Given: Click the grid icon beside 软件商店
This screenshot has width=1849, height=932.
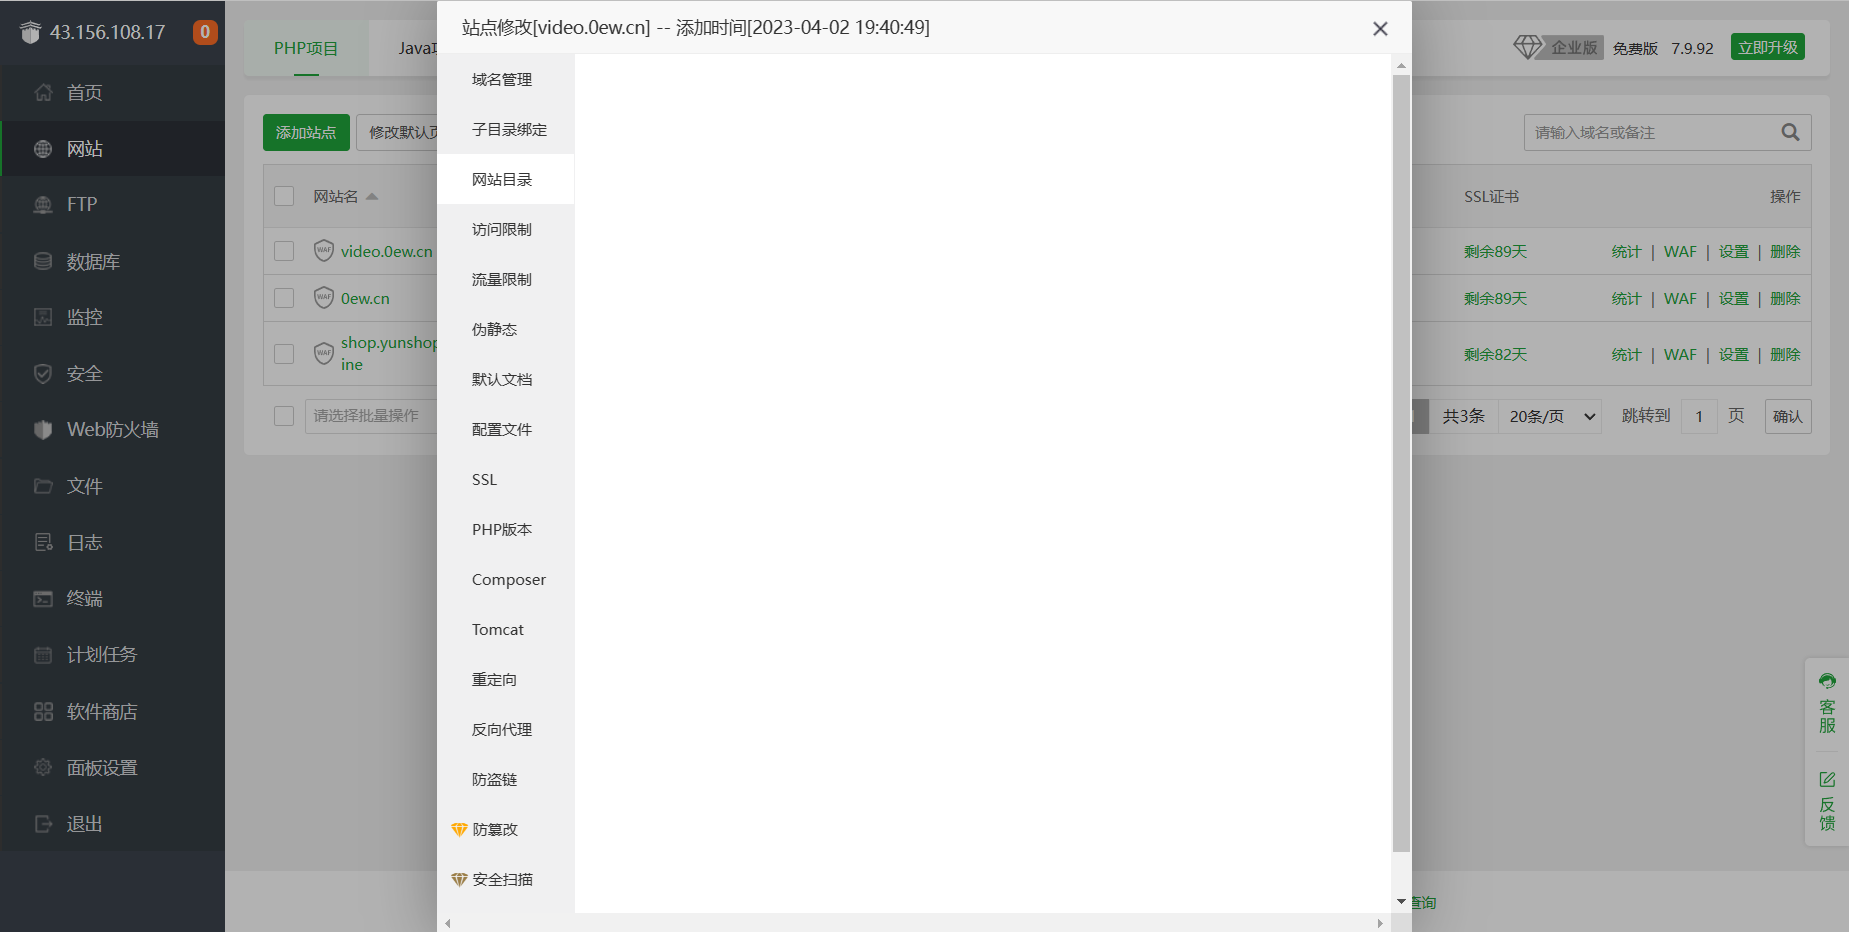Looking at the screenshot, I should click(x=43, y=712).
